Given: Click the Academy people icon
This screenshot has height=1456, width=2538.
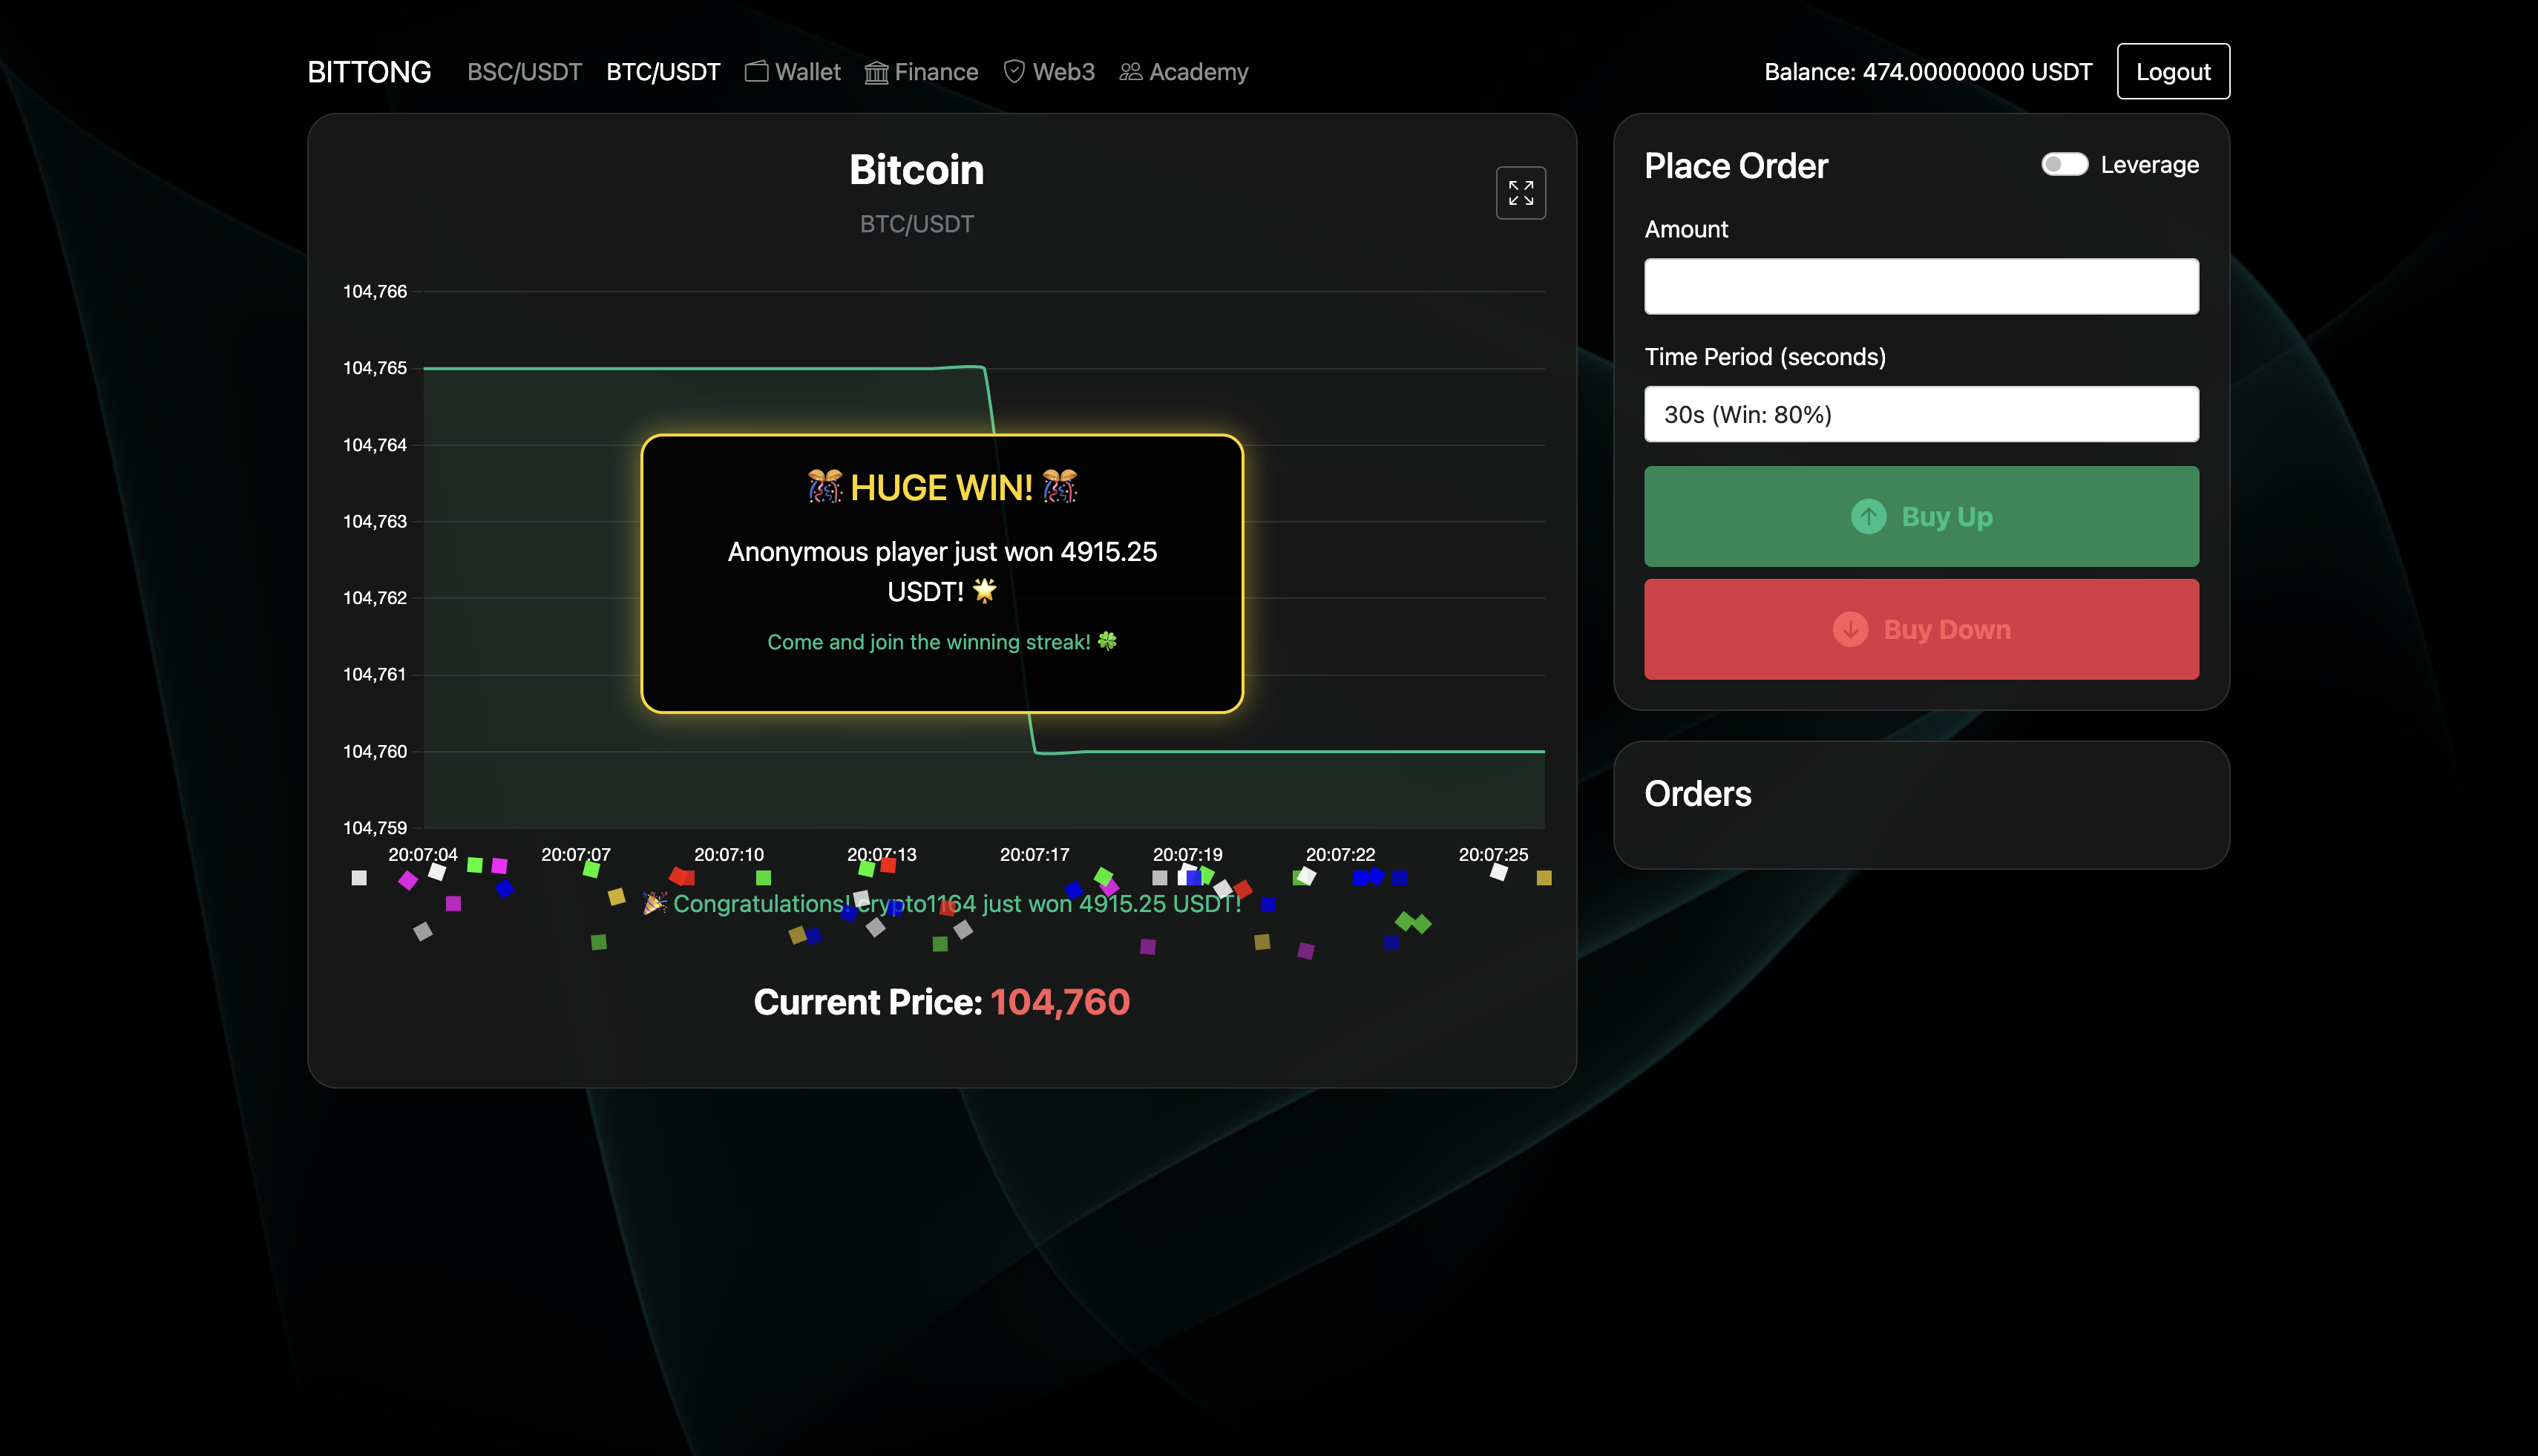Looking at the screenshot, I should point(1130,71).
